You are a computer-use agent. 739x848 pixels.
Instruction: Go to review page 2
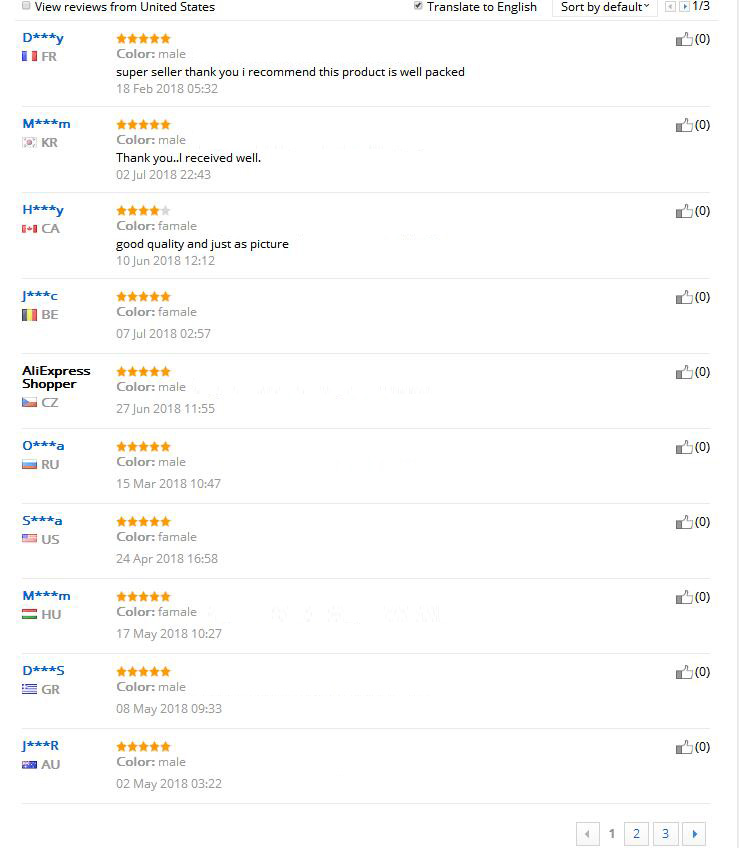[x=636, y=833]
